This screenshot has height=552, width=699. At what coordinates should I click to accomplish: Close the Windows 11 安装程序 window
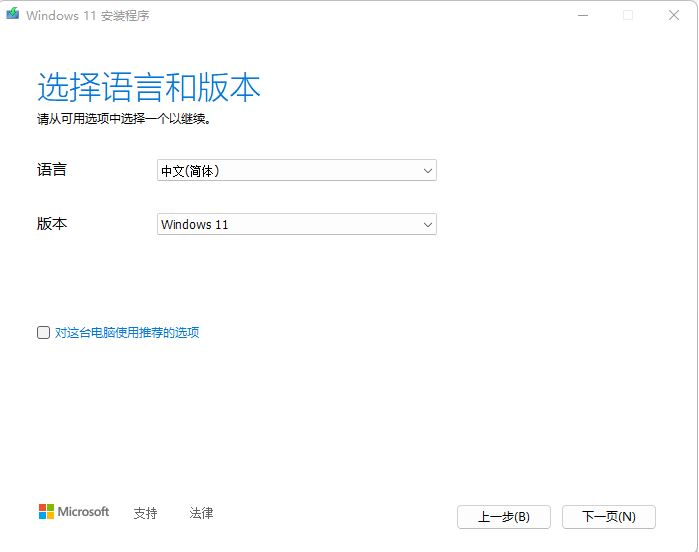click(x=674, y=15)
